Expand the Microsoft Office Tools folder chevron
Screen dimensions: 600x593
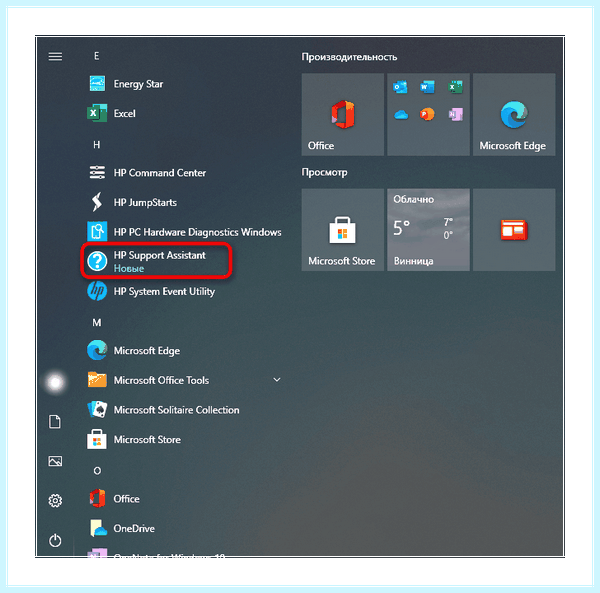click(x=277, y=380)
